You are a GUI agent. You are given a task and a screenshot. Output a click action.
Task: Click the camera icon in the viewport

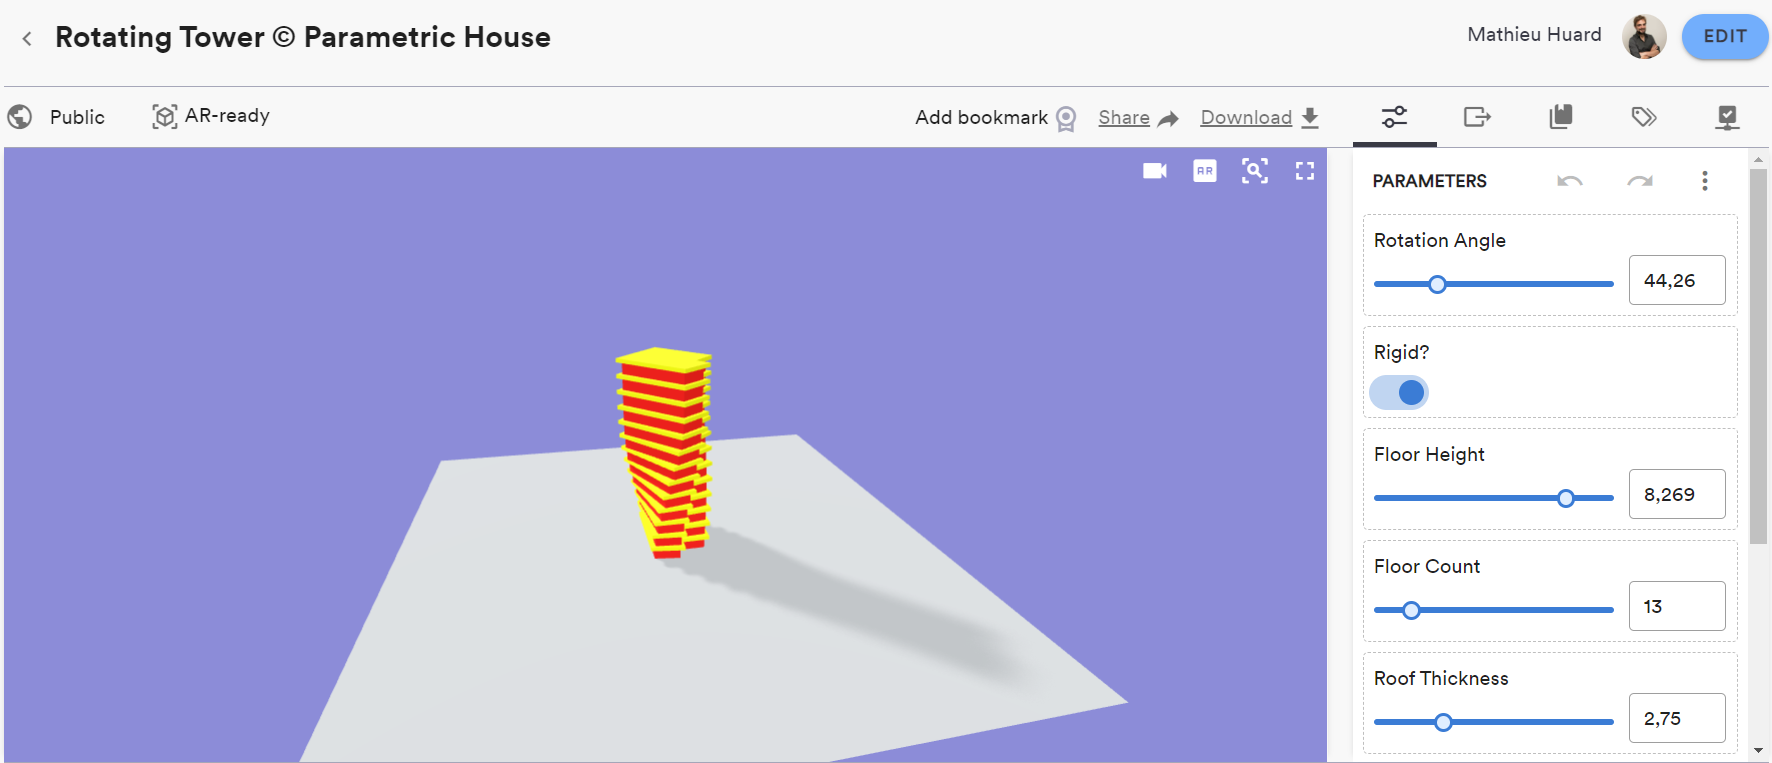point(1154,171)
